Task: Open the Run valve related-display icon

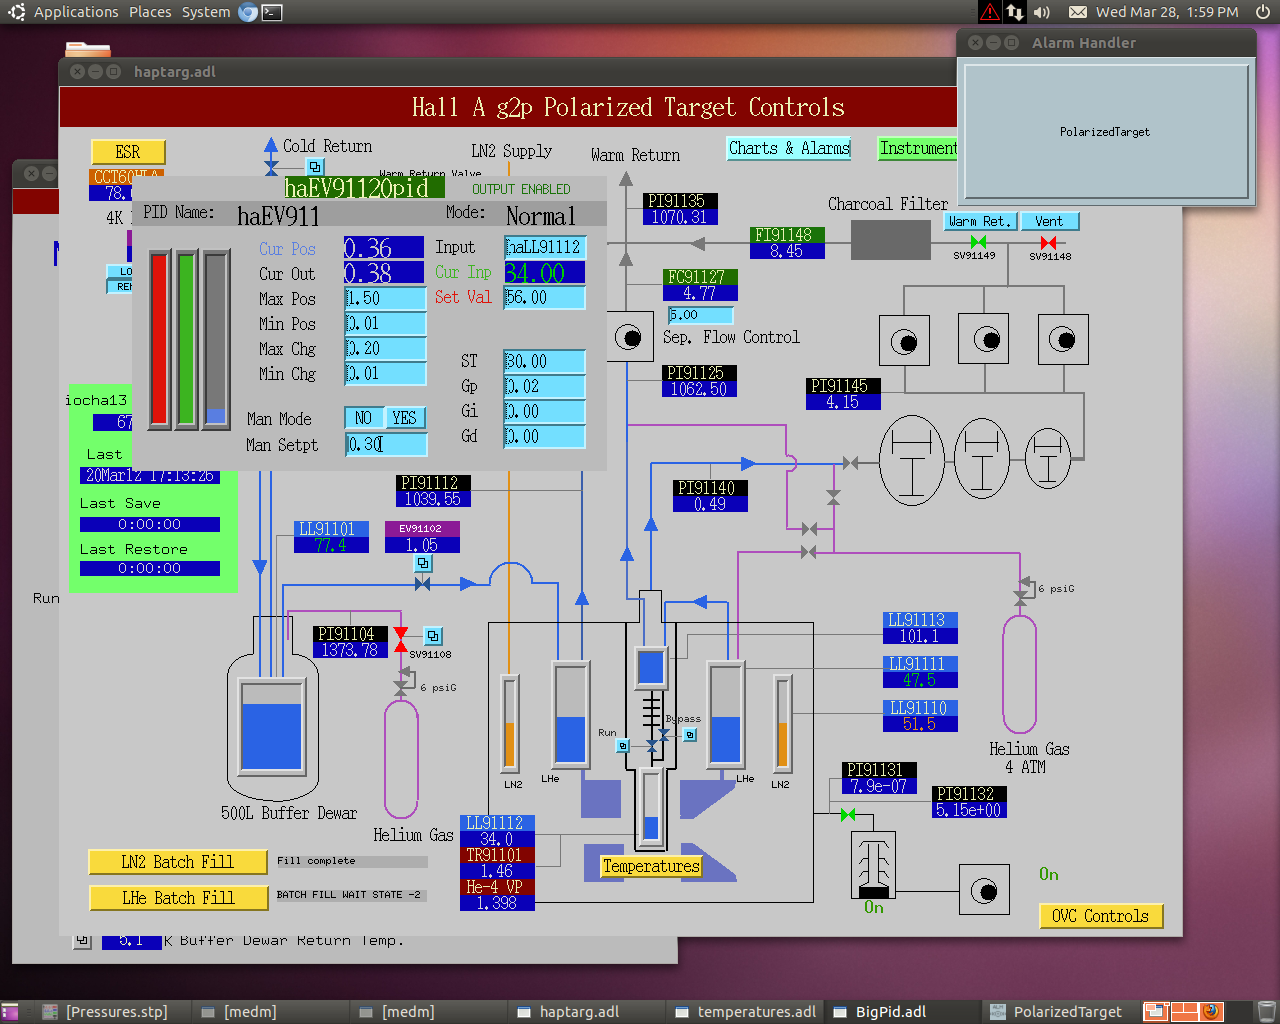Action: (623, 746)
